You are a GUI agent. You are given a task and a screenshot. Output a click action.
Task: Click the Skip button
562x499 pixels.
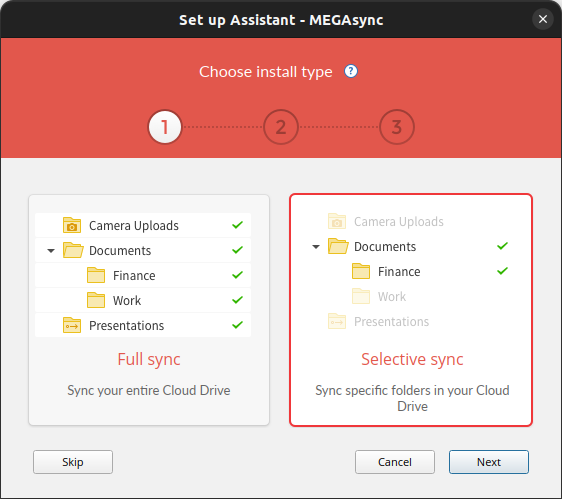coord(73,462)
